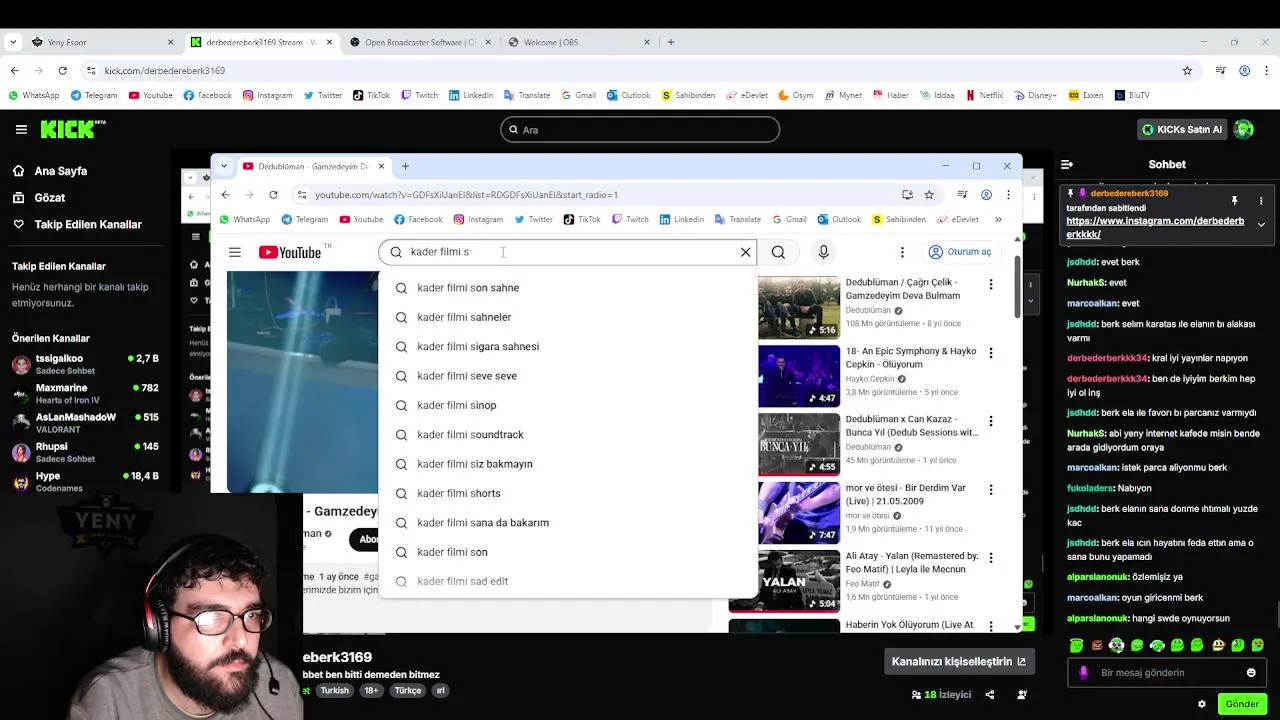The height and width of the screenshot is (720, 1280).
Task: Go back in YouTube browser window
Action: pos(225,195)
